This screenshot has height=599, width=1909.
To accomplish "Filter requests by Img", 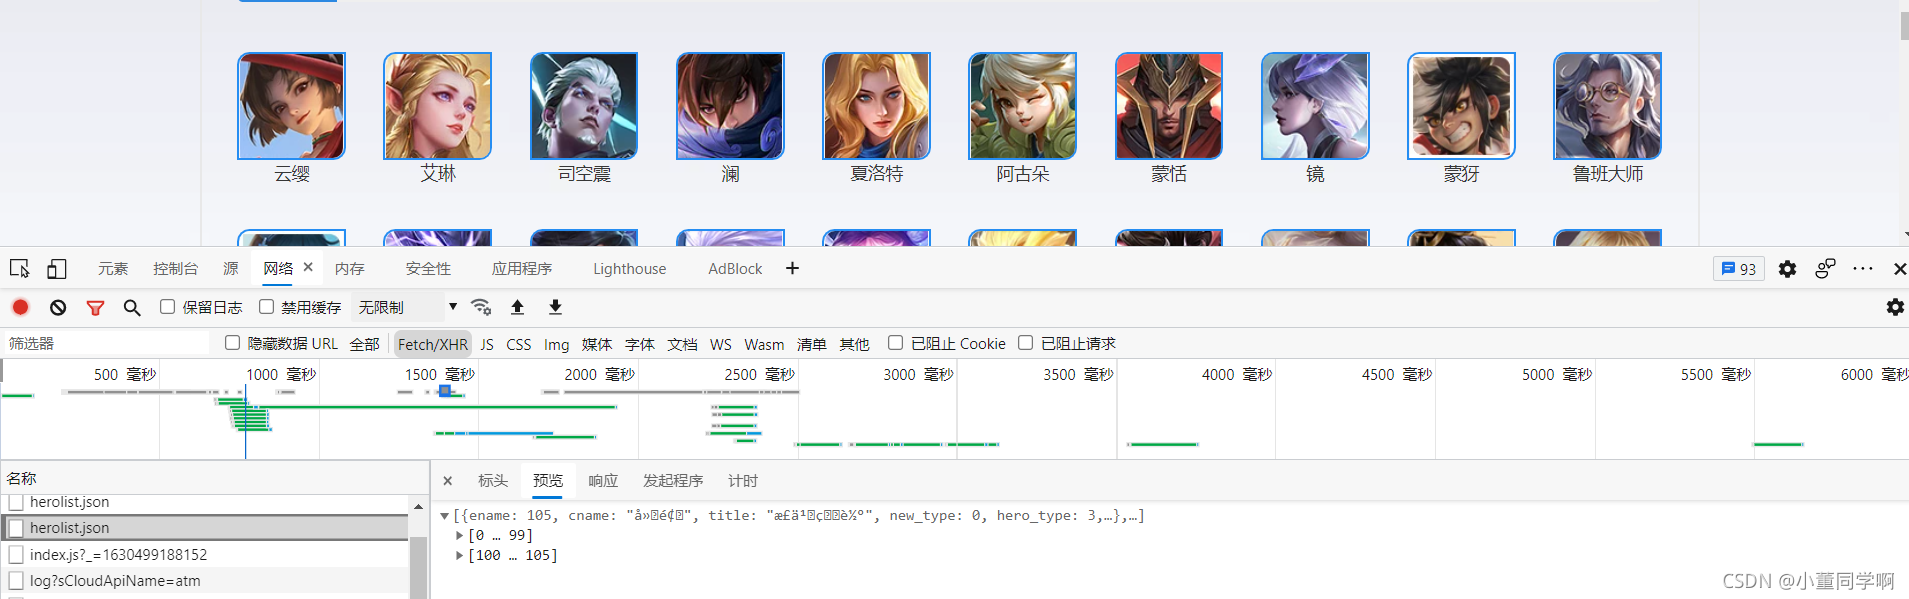I will coord(557,344).
